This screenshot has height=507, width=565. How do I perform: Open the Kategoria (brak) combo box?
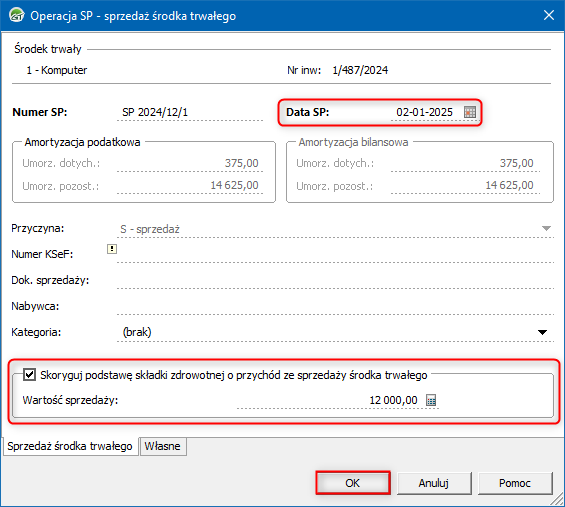tap(335, 332)
